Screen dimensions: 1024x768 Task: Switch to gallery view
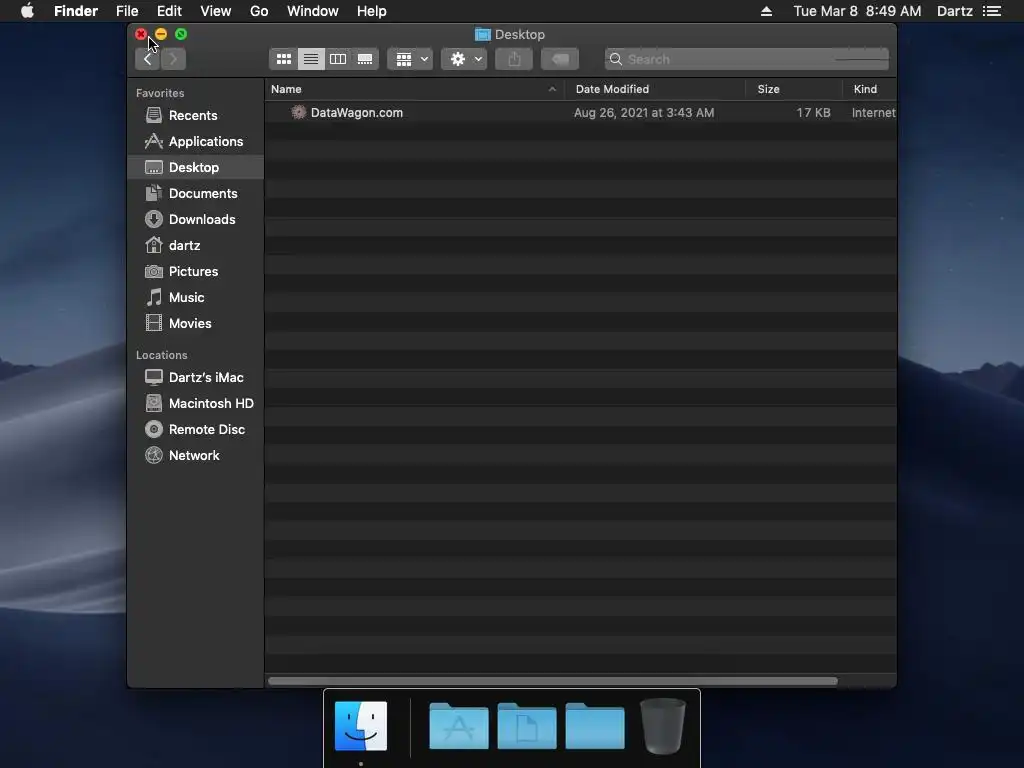365,59
